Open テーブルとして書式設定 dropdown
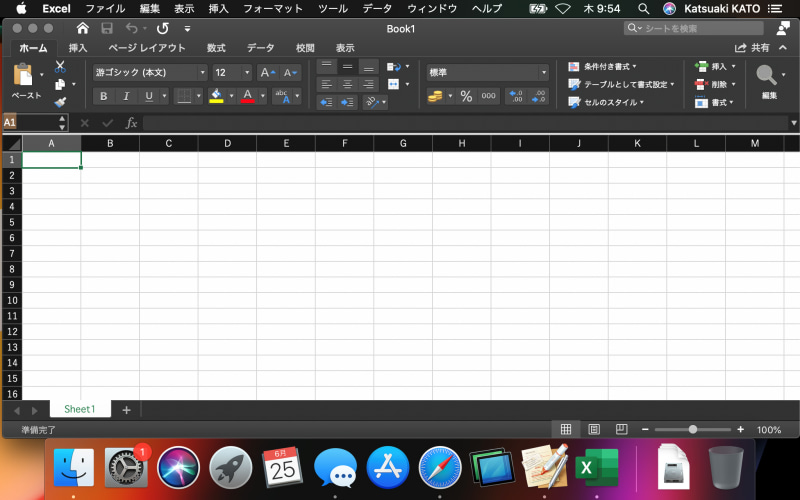This screenshot has height=500, width=800. [621, 84]
